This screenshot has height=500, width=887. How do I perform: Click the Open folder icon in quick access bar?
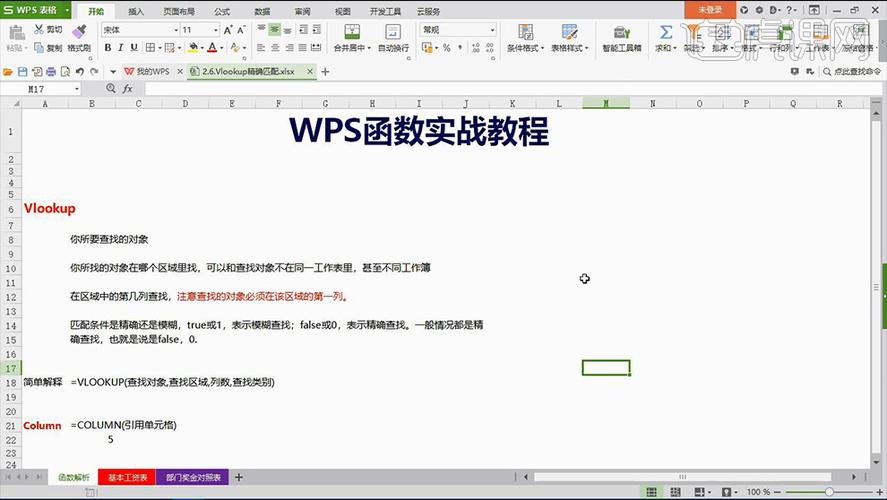8,72
